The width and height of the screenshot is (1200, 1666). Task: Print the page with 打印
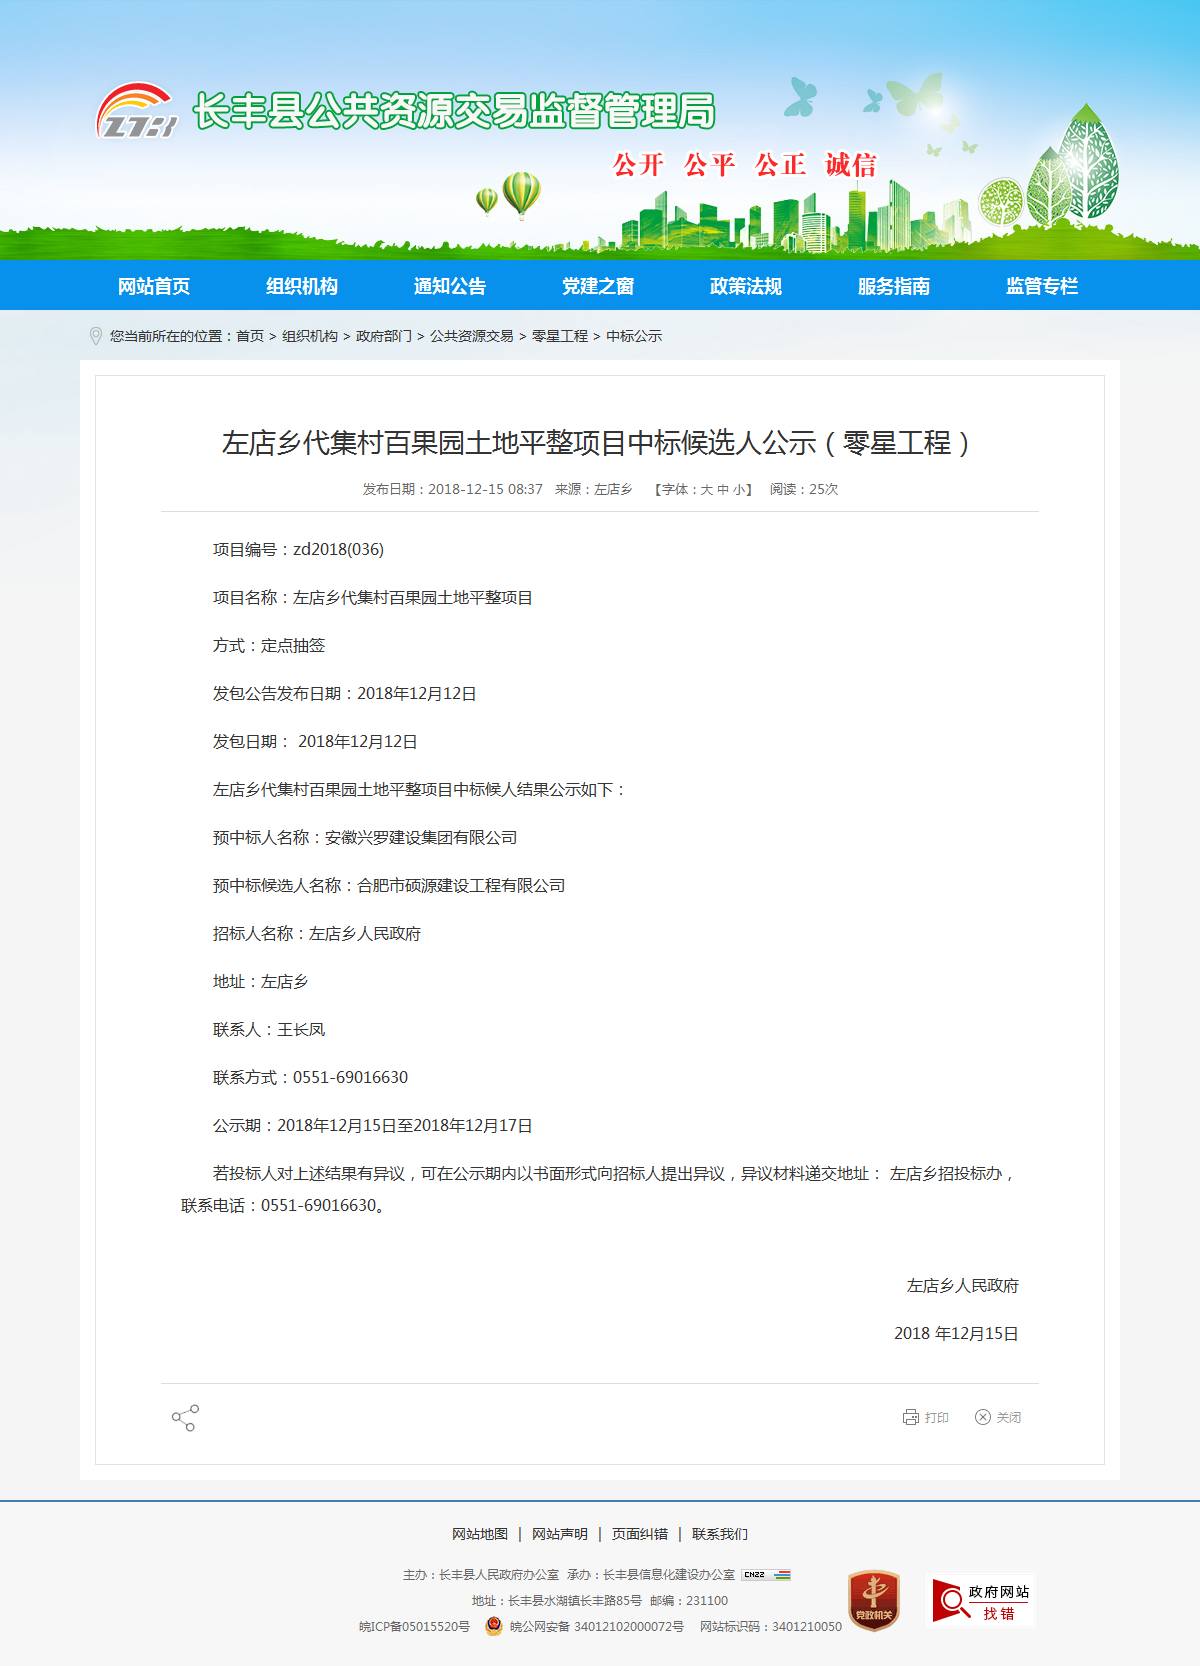926,1417
